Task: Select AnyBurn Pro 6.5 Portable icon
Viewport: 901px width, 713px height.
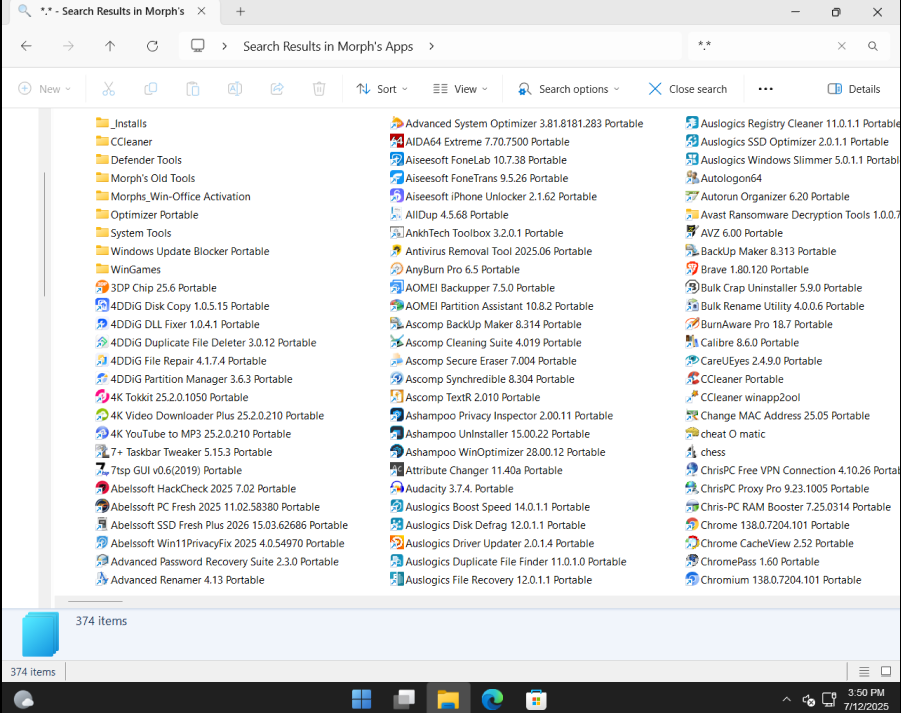Action: coord(396,269)
